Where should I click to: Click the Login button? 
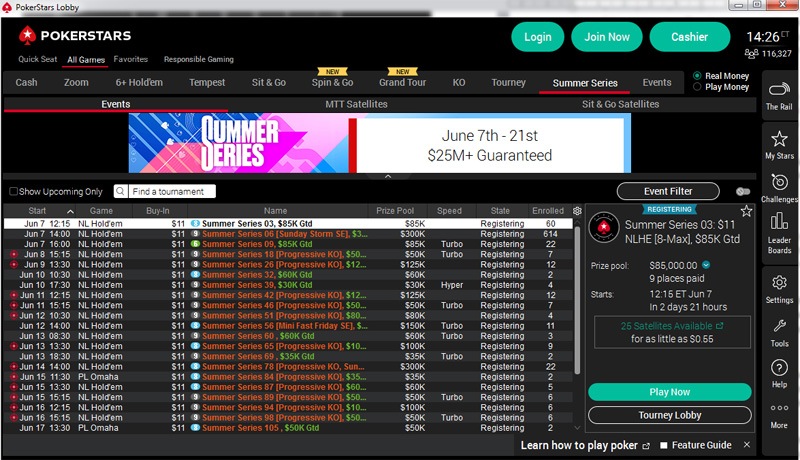click(538, 37)
